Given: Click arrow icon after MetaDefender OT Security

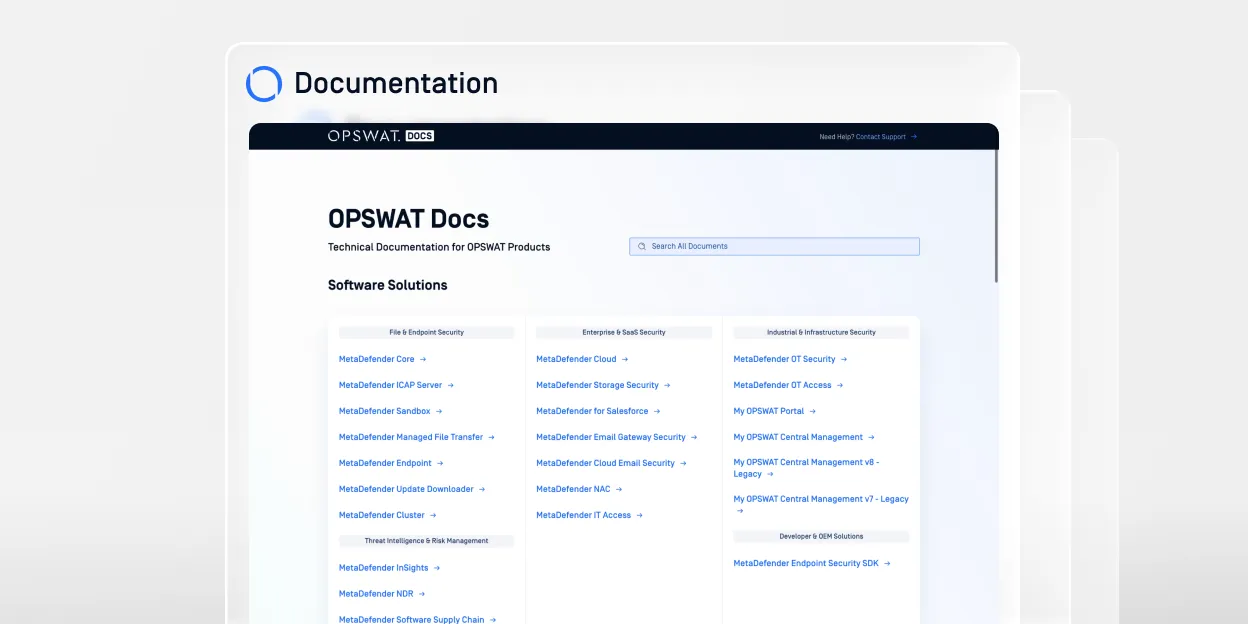Looking at the screenshot, I should tap(844, 359).
